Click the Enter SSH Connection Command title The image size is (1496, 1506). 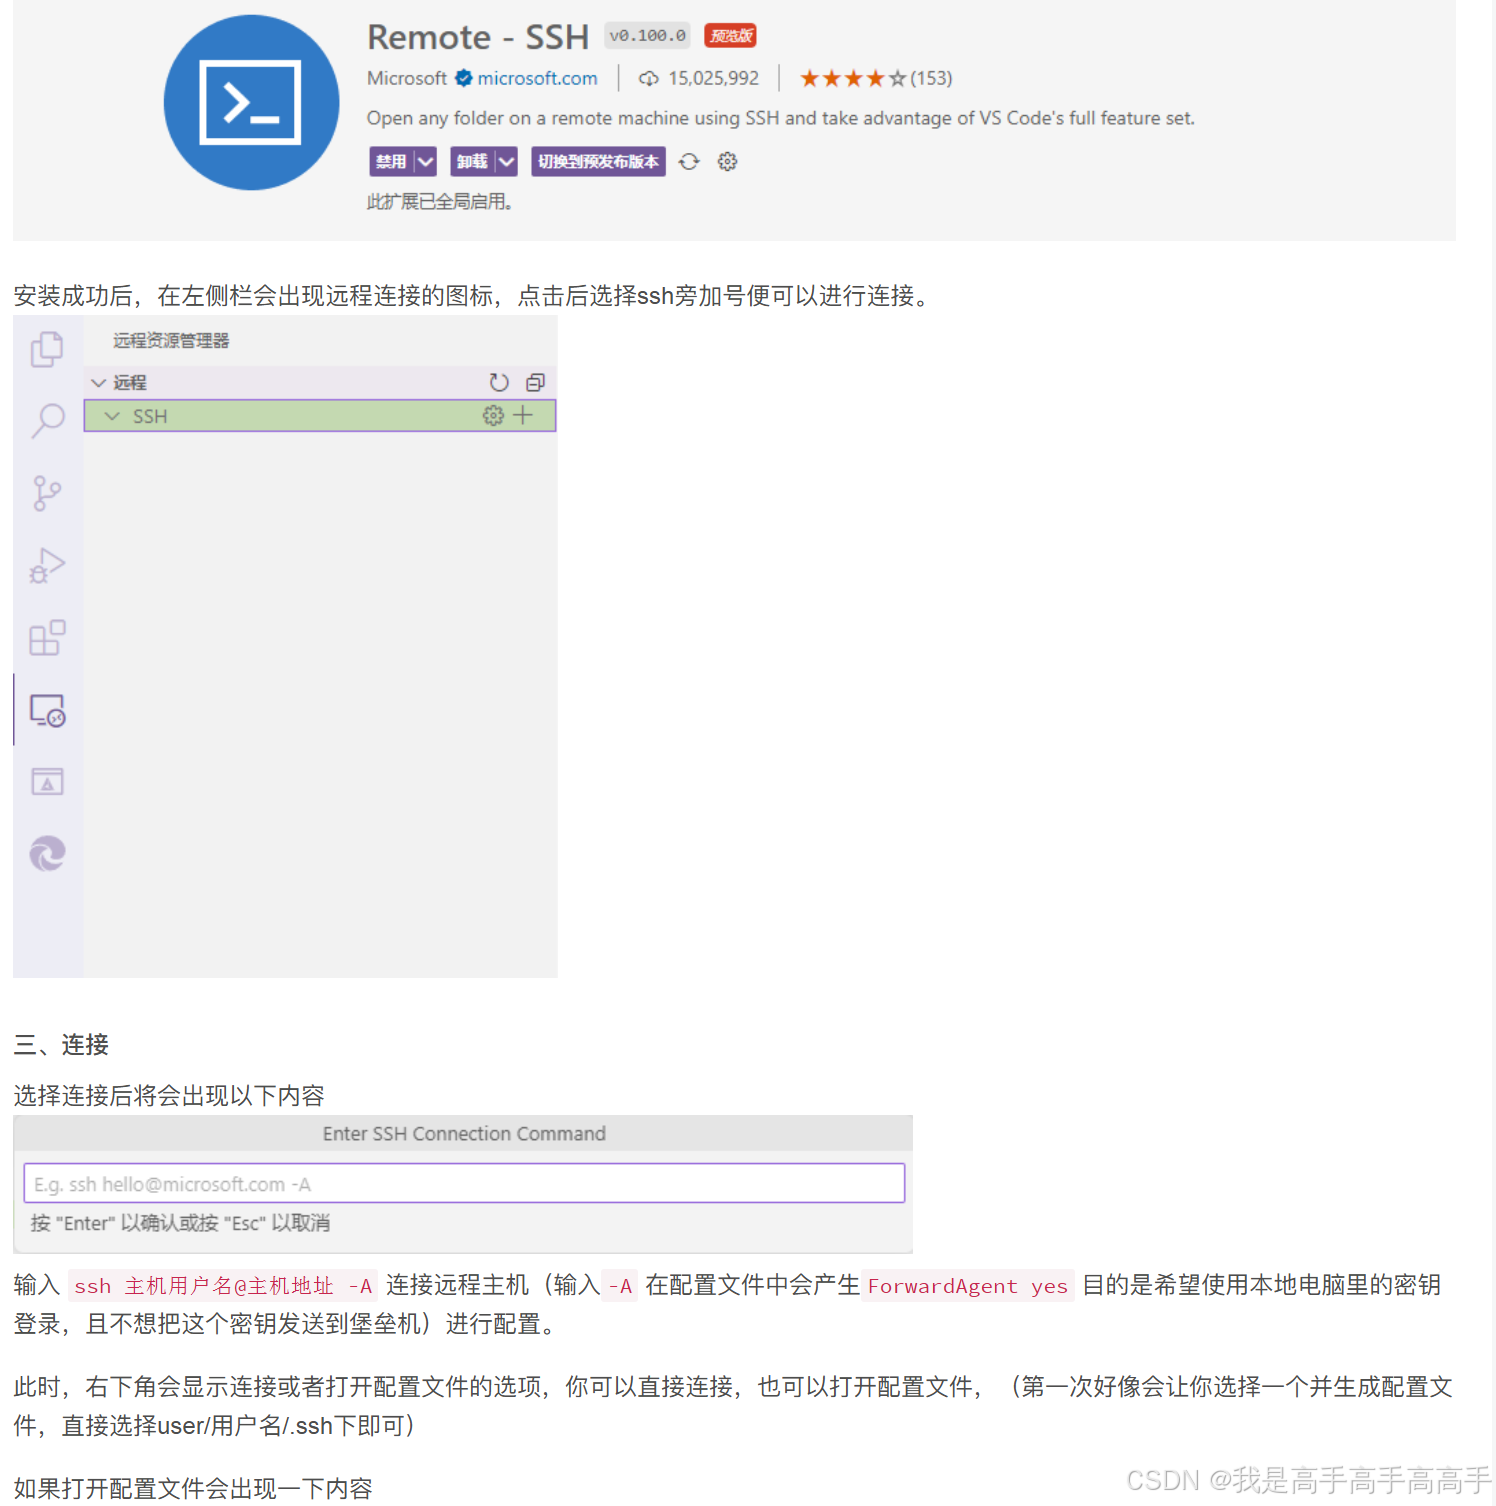[x=464, y=1133]
